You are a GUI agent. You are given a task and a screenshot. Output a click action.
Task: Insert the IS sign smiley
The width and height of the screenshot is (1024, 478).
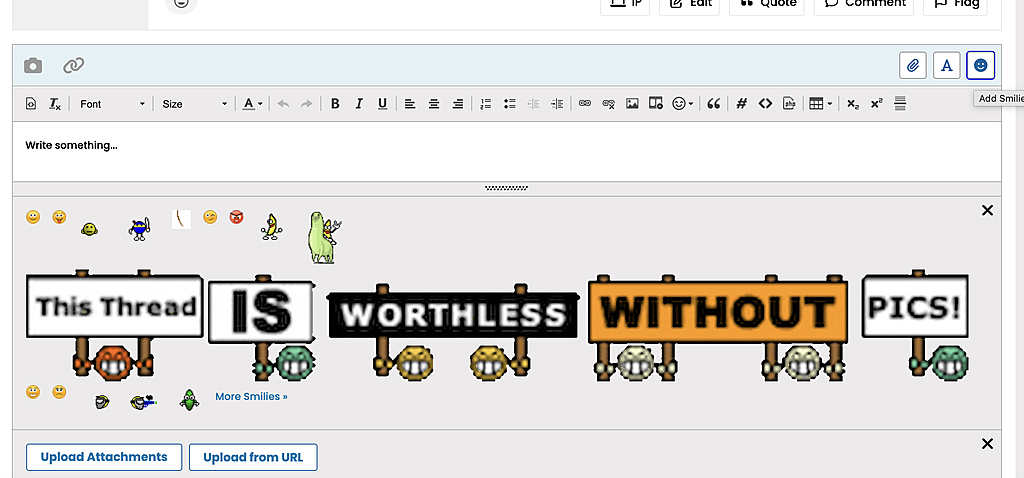[263, 330]
